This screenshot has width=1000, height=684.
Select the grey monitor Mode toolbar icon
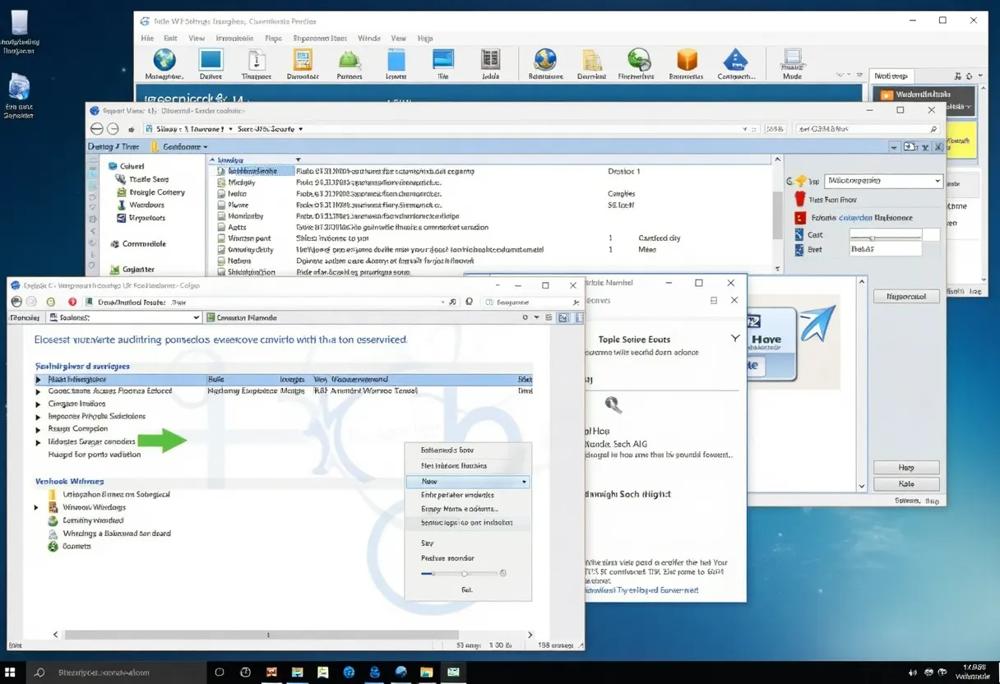click(x=792, y=57)
